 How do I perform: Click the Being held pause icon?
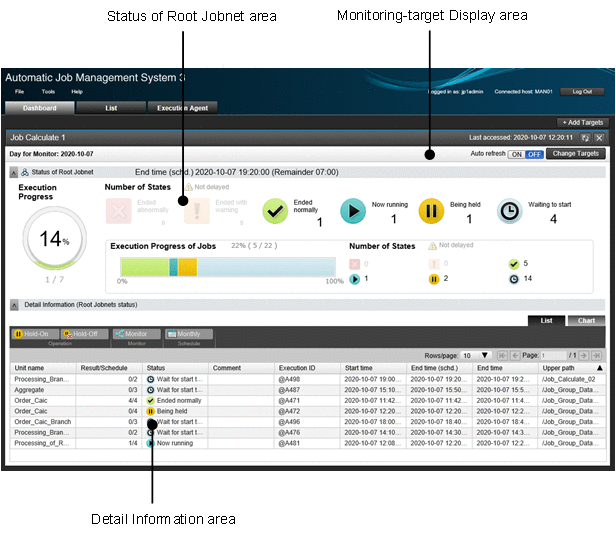tap(432, 211)
